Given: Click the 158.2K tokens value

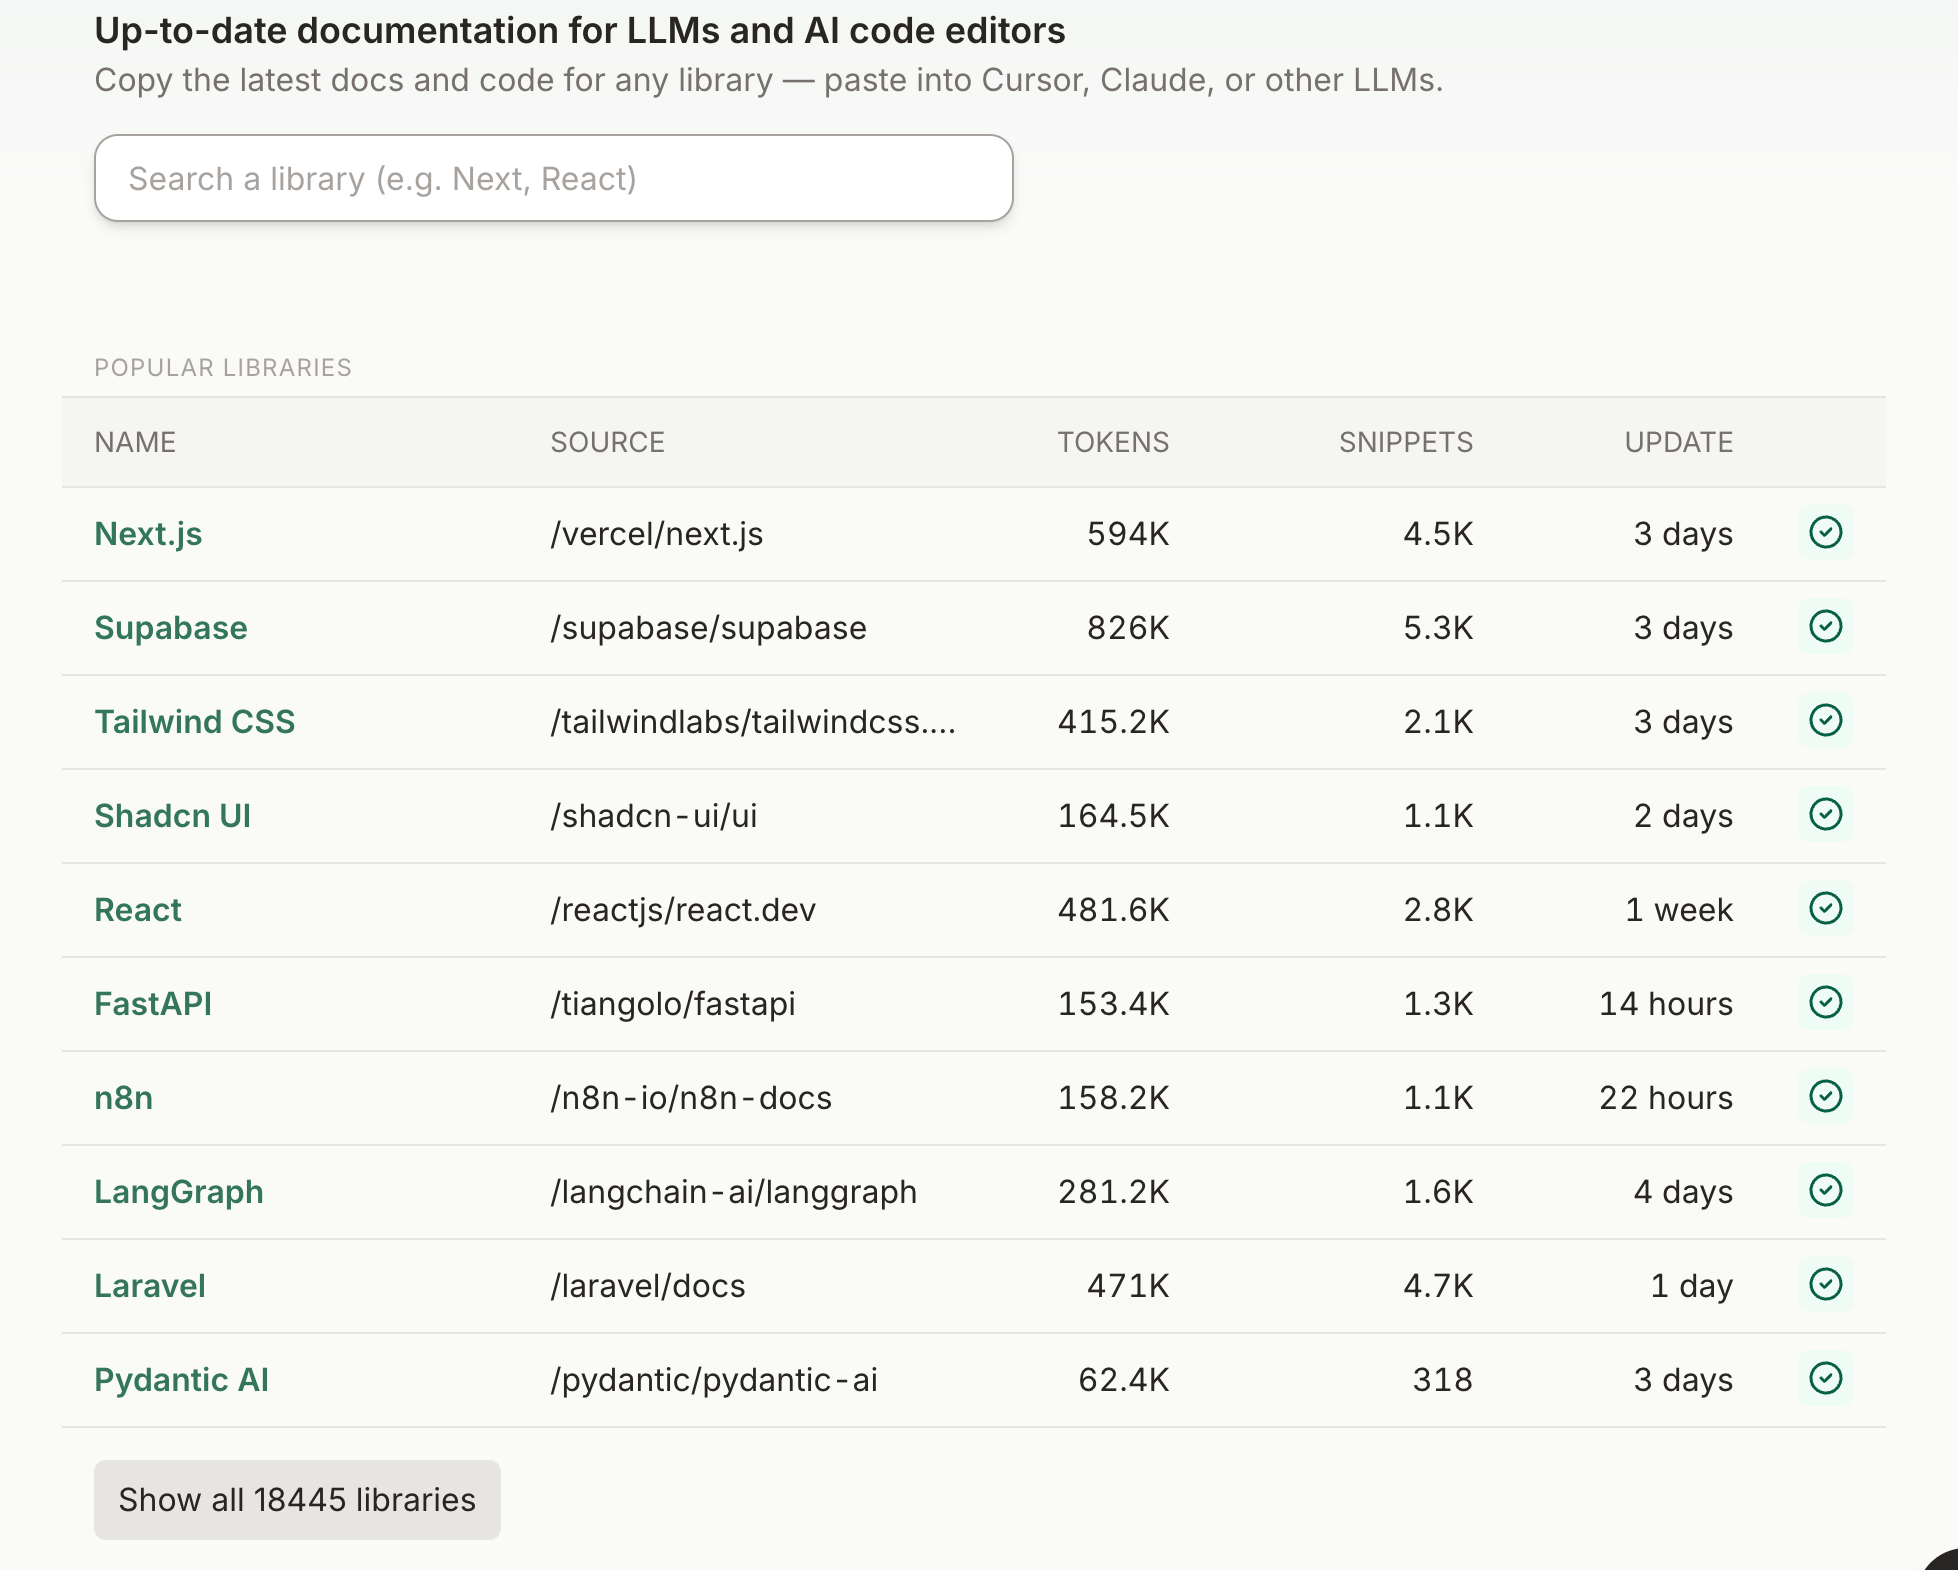Looking at the screenshot, I should [1113, 1098].
